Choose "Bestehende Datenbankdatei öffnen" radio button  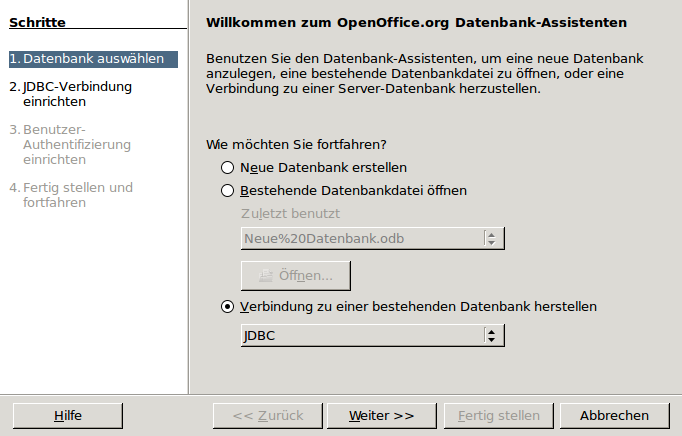[228, 190]
